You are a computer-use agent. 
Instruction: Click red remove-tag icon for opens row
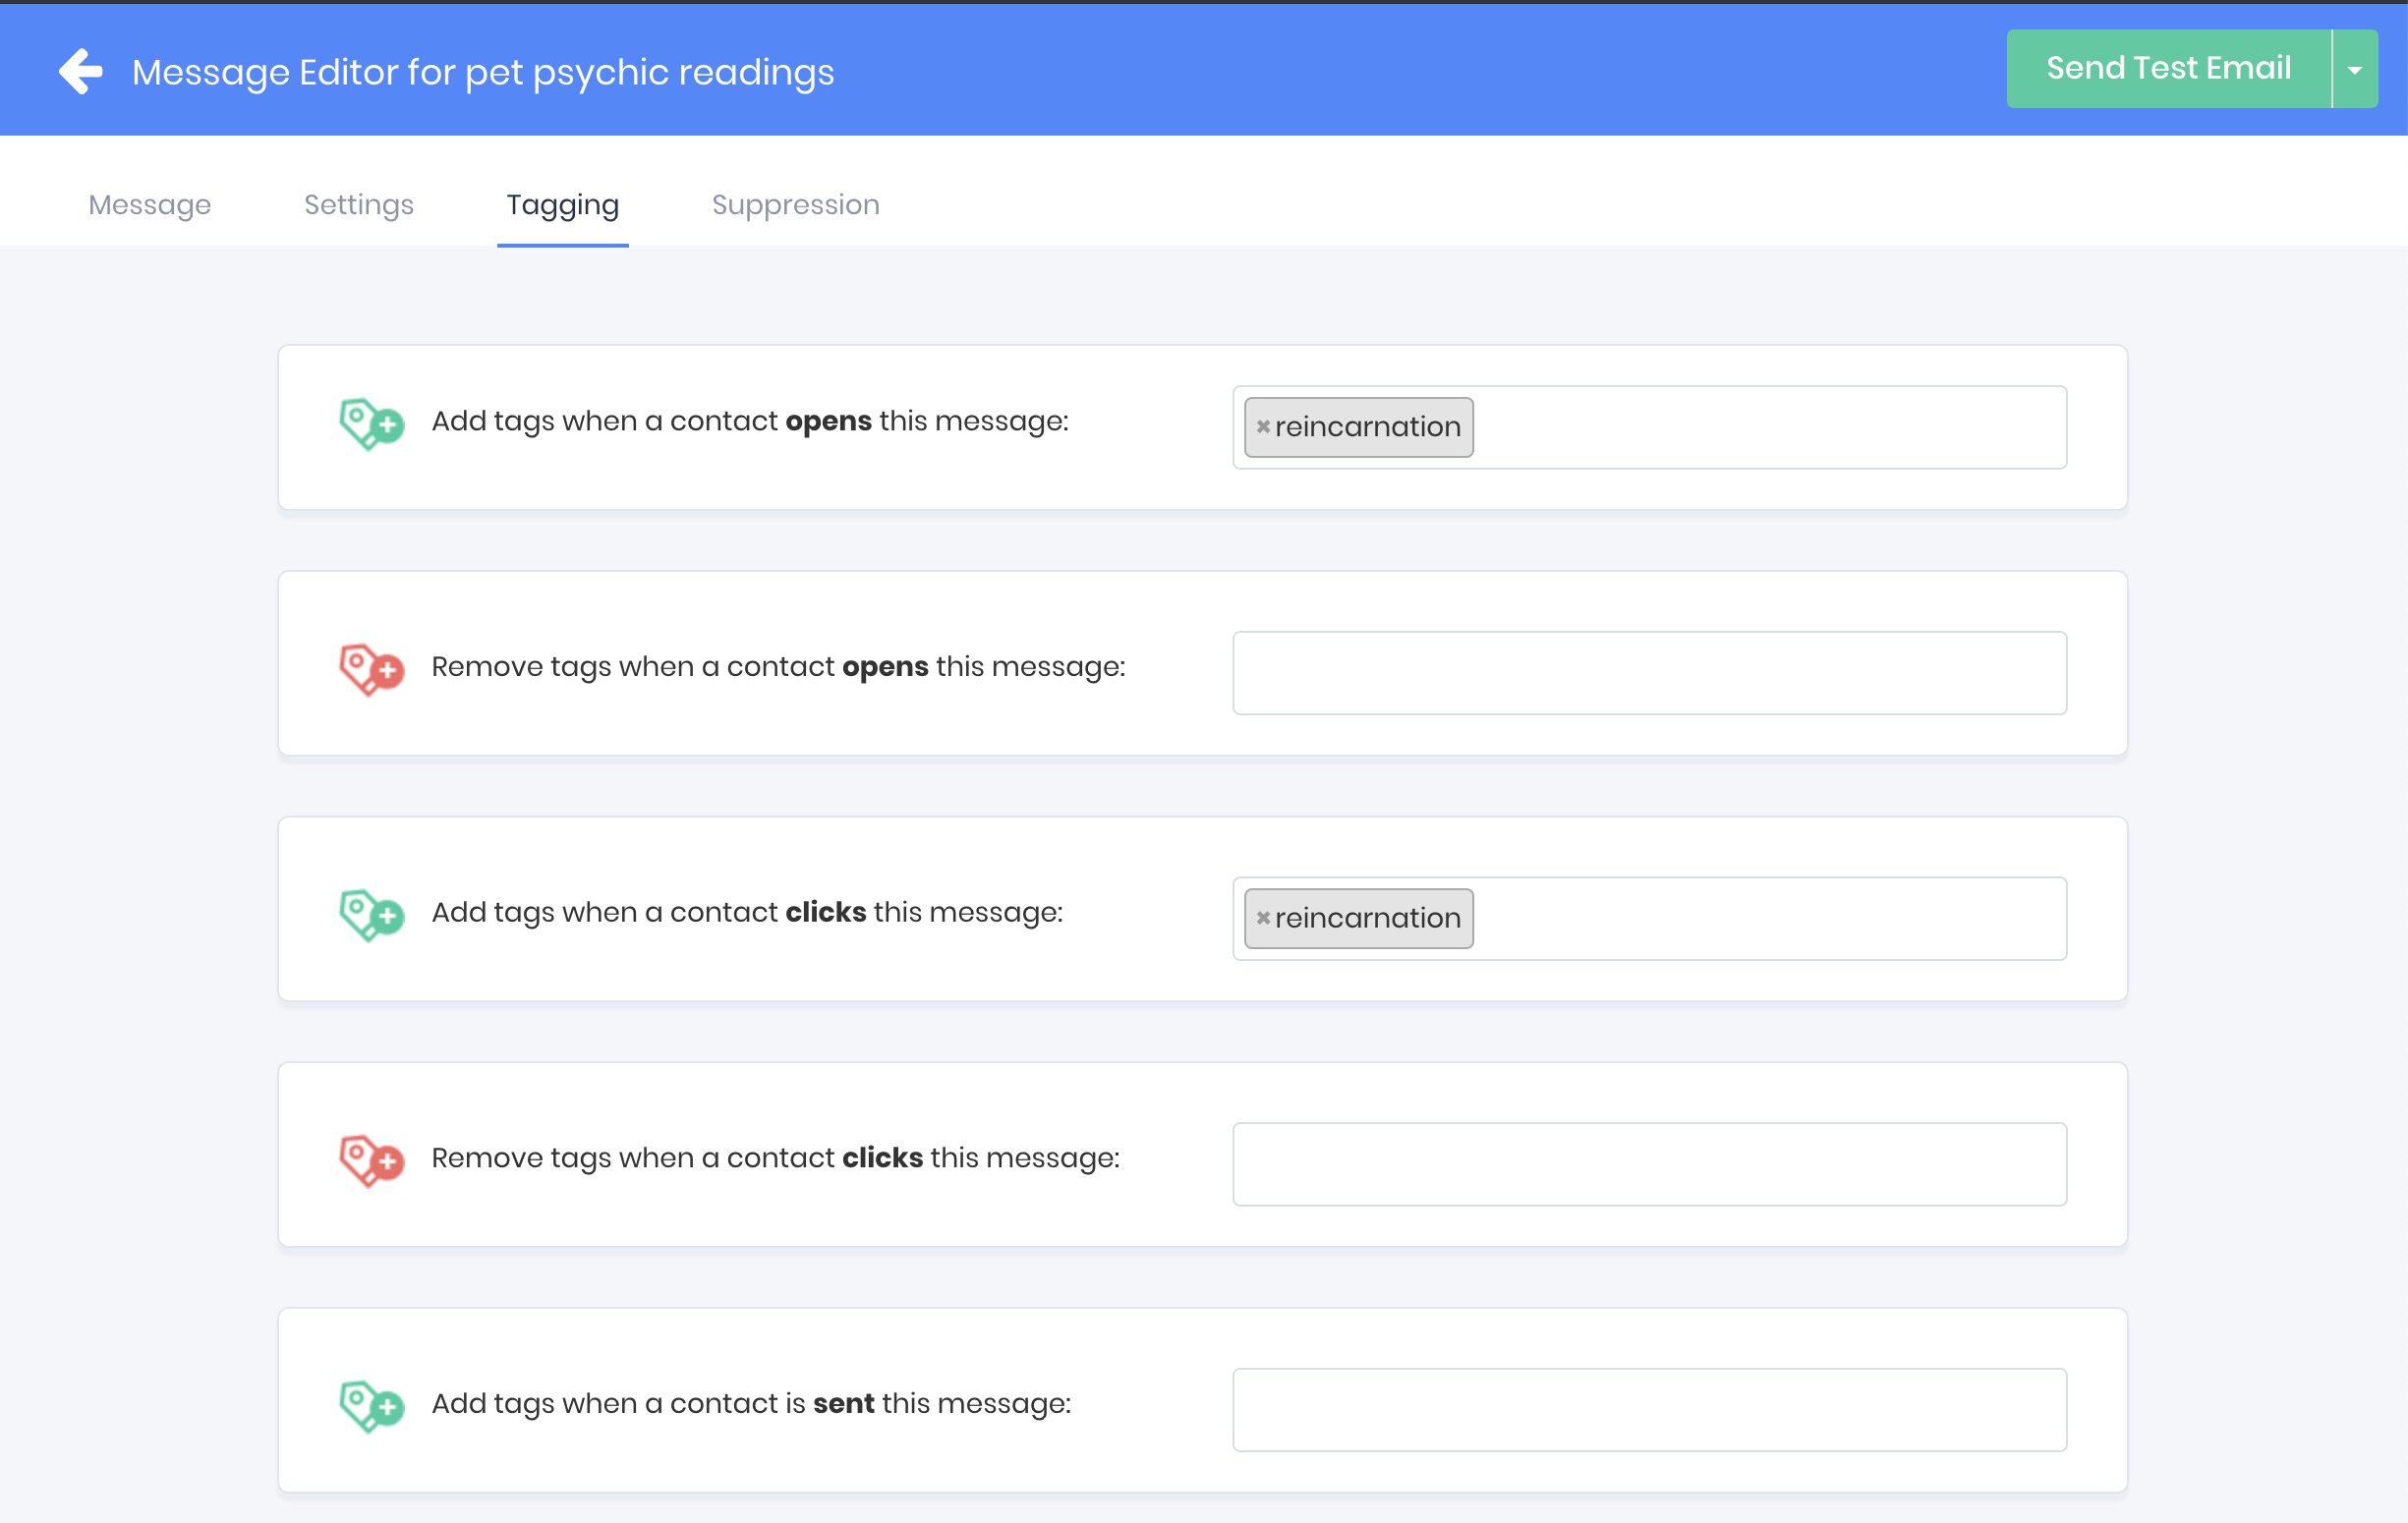tap(371, 669)
